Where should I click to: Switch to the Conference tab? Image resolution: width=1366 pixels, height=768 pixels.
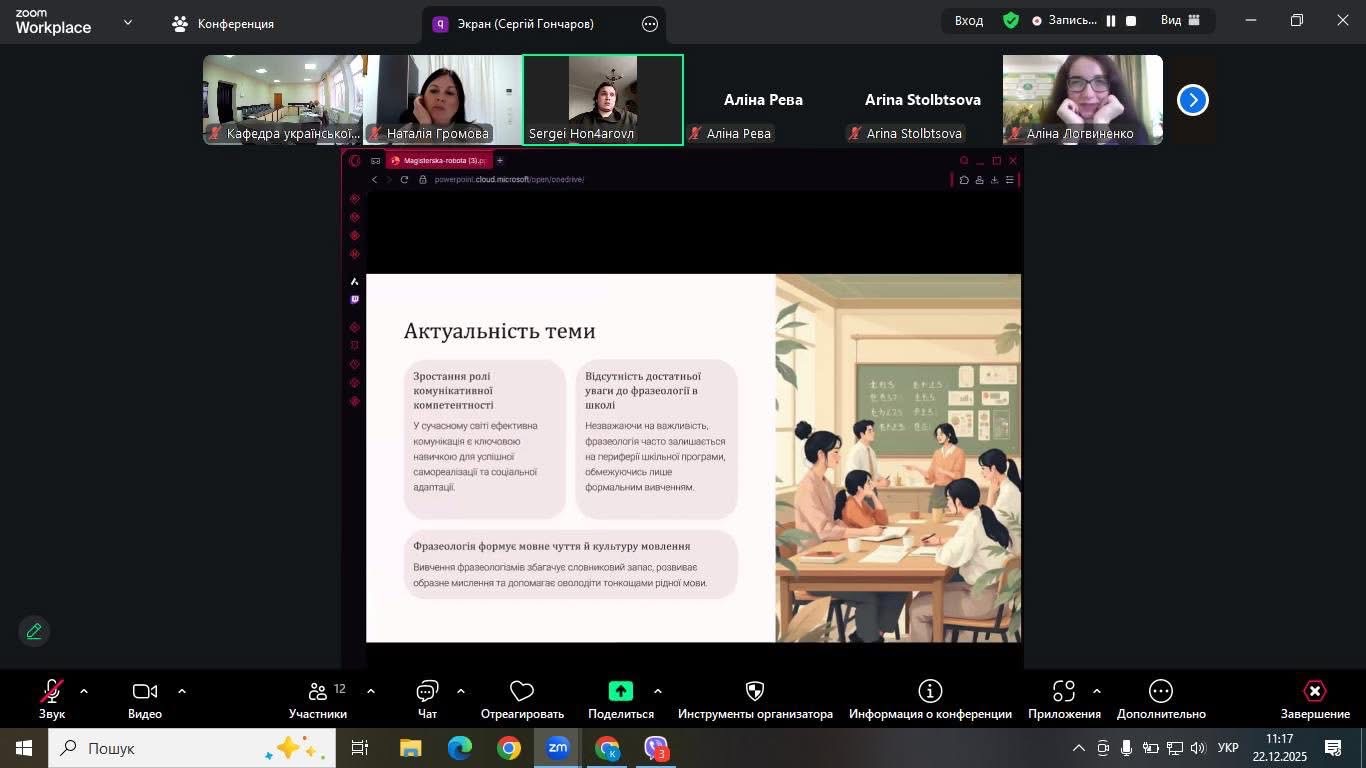(x=223, y=24)
